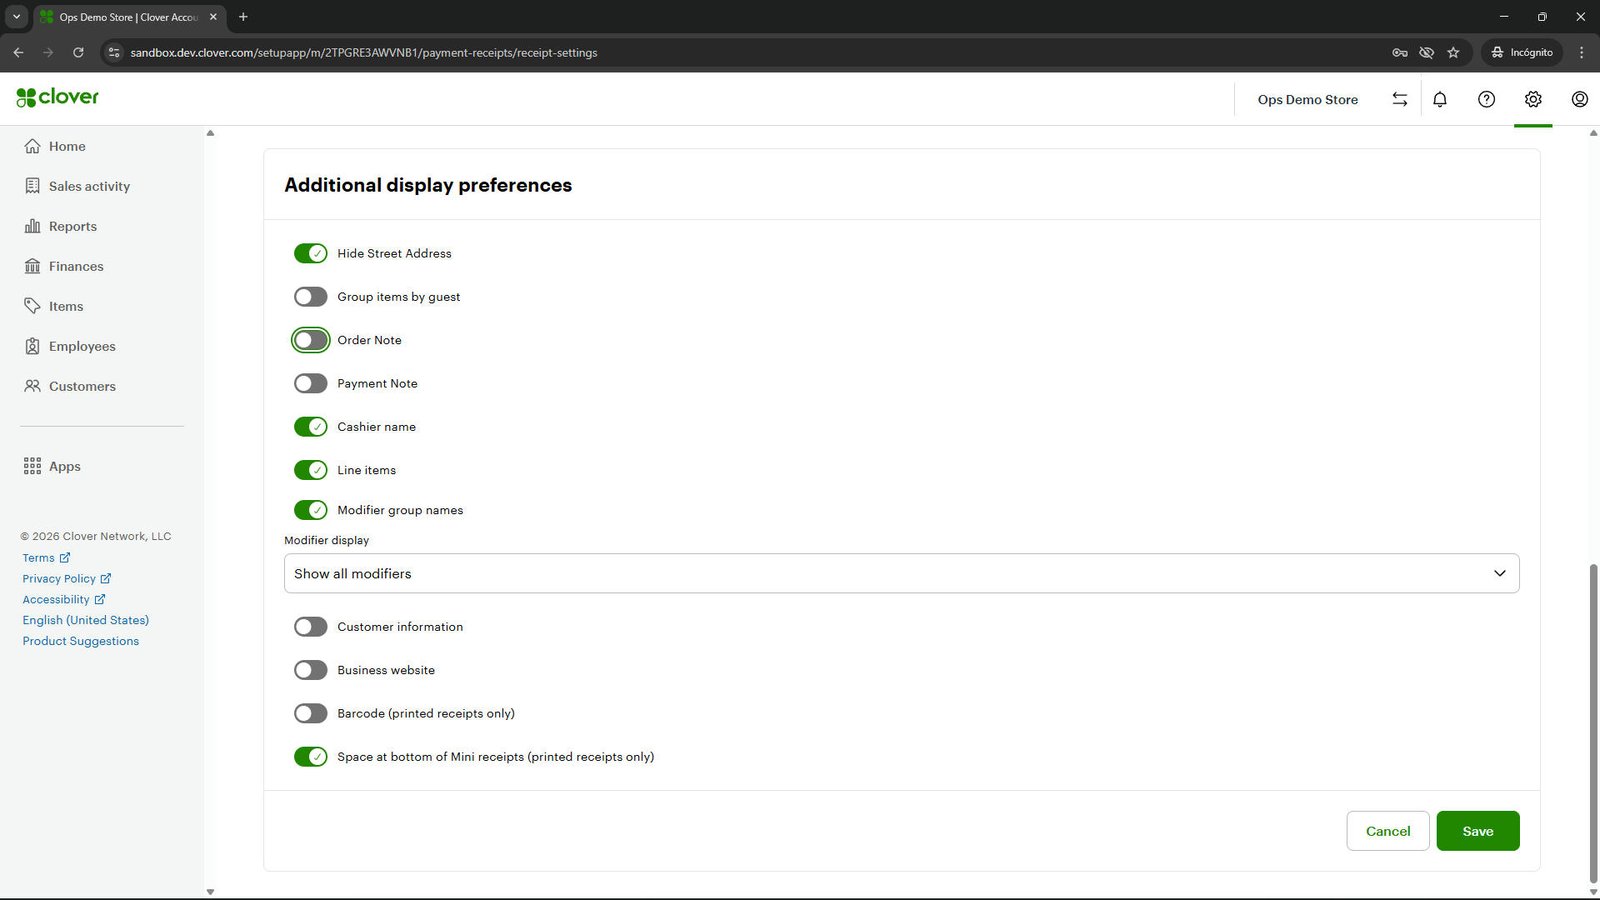
Task: Open the Product Suggestions link
Action: (x=81, y=641)
